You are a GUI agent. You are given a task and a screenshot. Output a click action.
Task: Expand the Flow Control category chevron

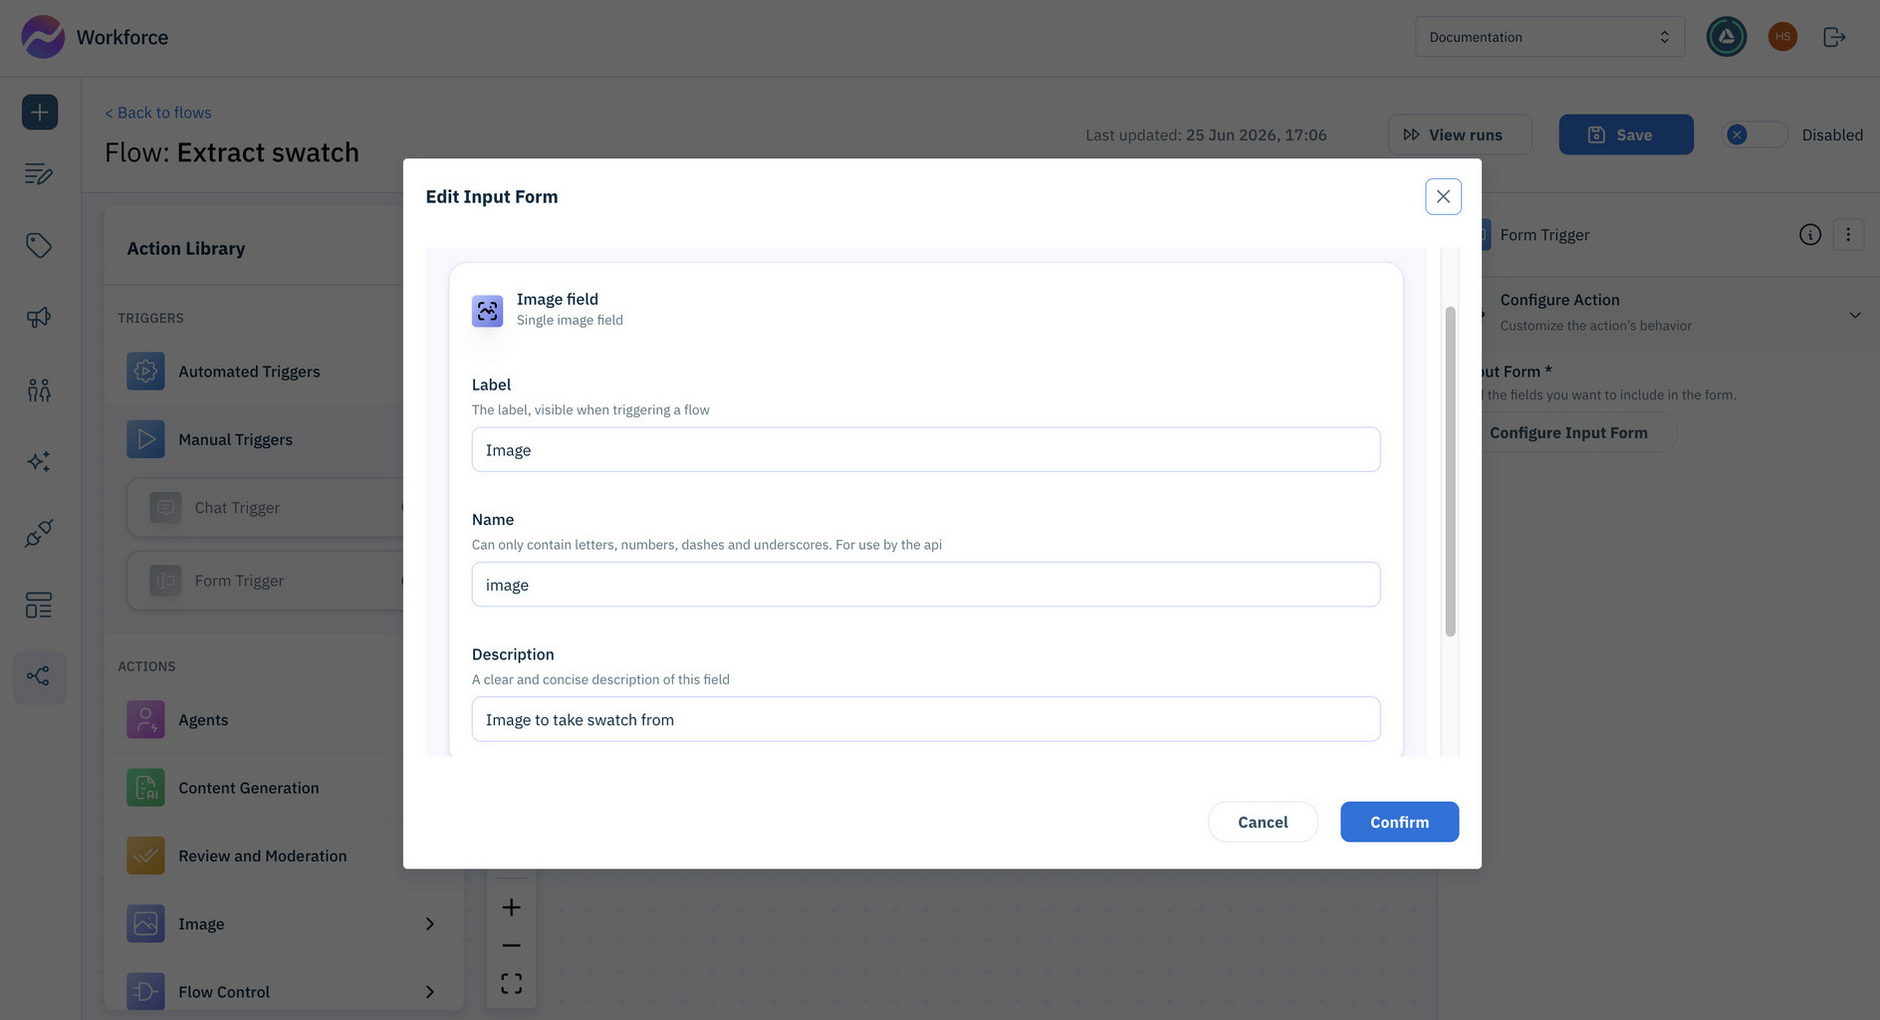[430, 992]
